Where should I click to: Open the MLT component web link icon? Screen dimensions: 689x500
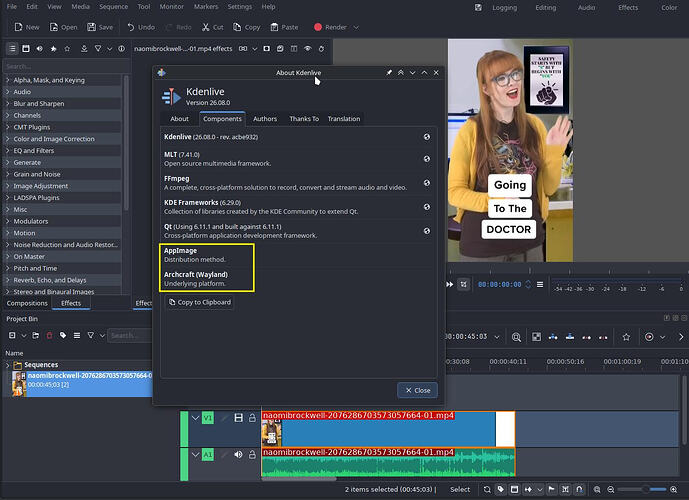[427, 159]
